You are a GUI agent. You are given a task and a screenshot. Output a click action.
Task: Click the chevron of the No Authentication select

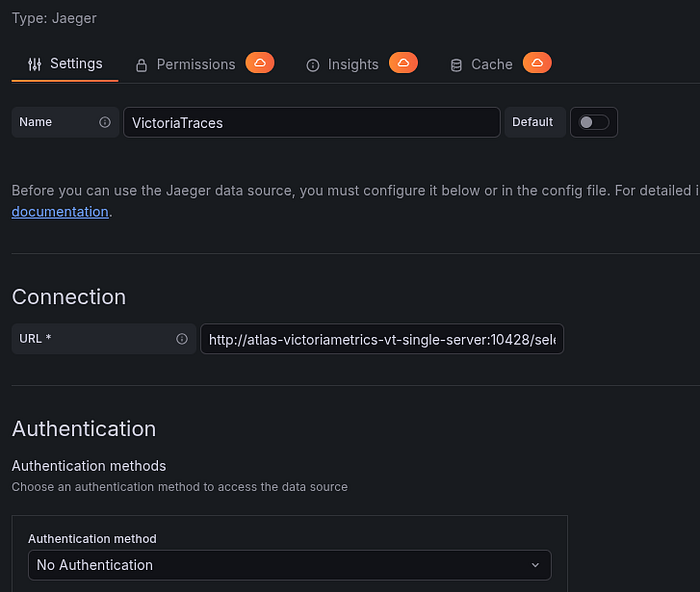[535, 565]
